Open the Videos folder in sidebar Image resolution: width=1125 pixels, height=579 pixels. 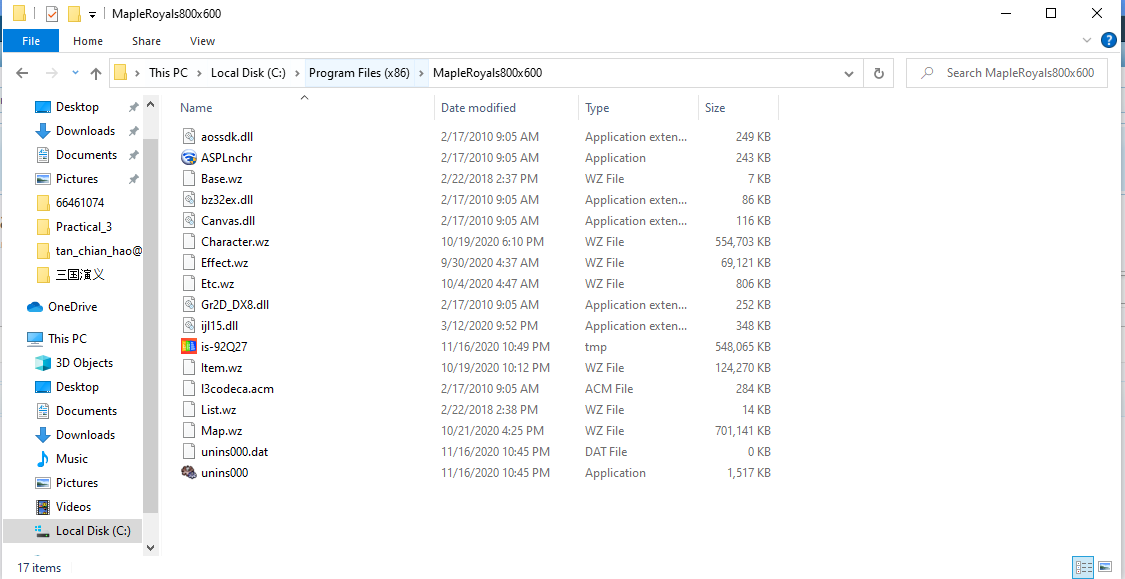(x=74, y=507)
